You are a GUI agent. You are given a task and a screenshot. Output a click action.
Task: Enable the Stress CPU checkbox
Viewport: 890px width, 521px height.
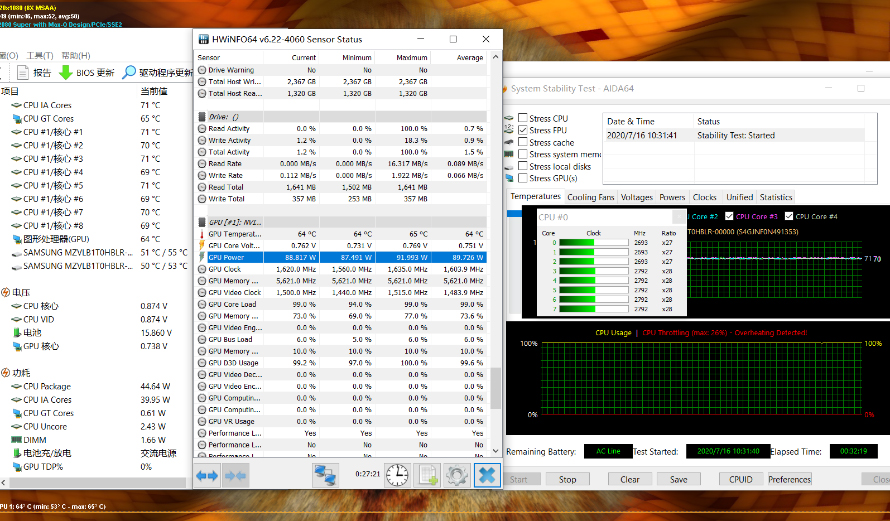click(523, 118)
